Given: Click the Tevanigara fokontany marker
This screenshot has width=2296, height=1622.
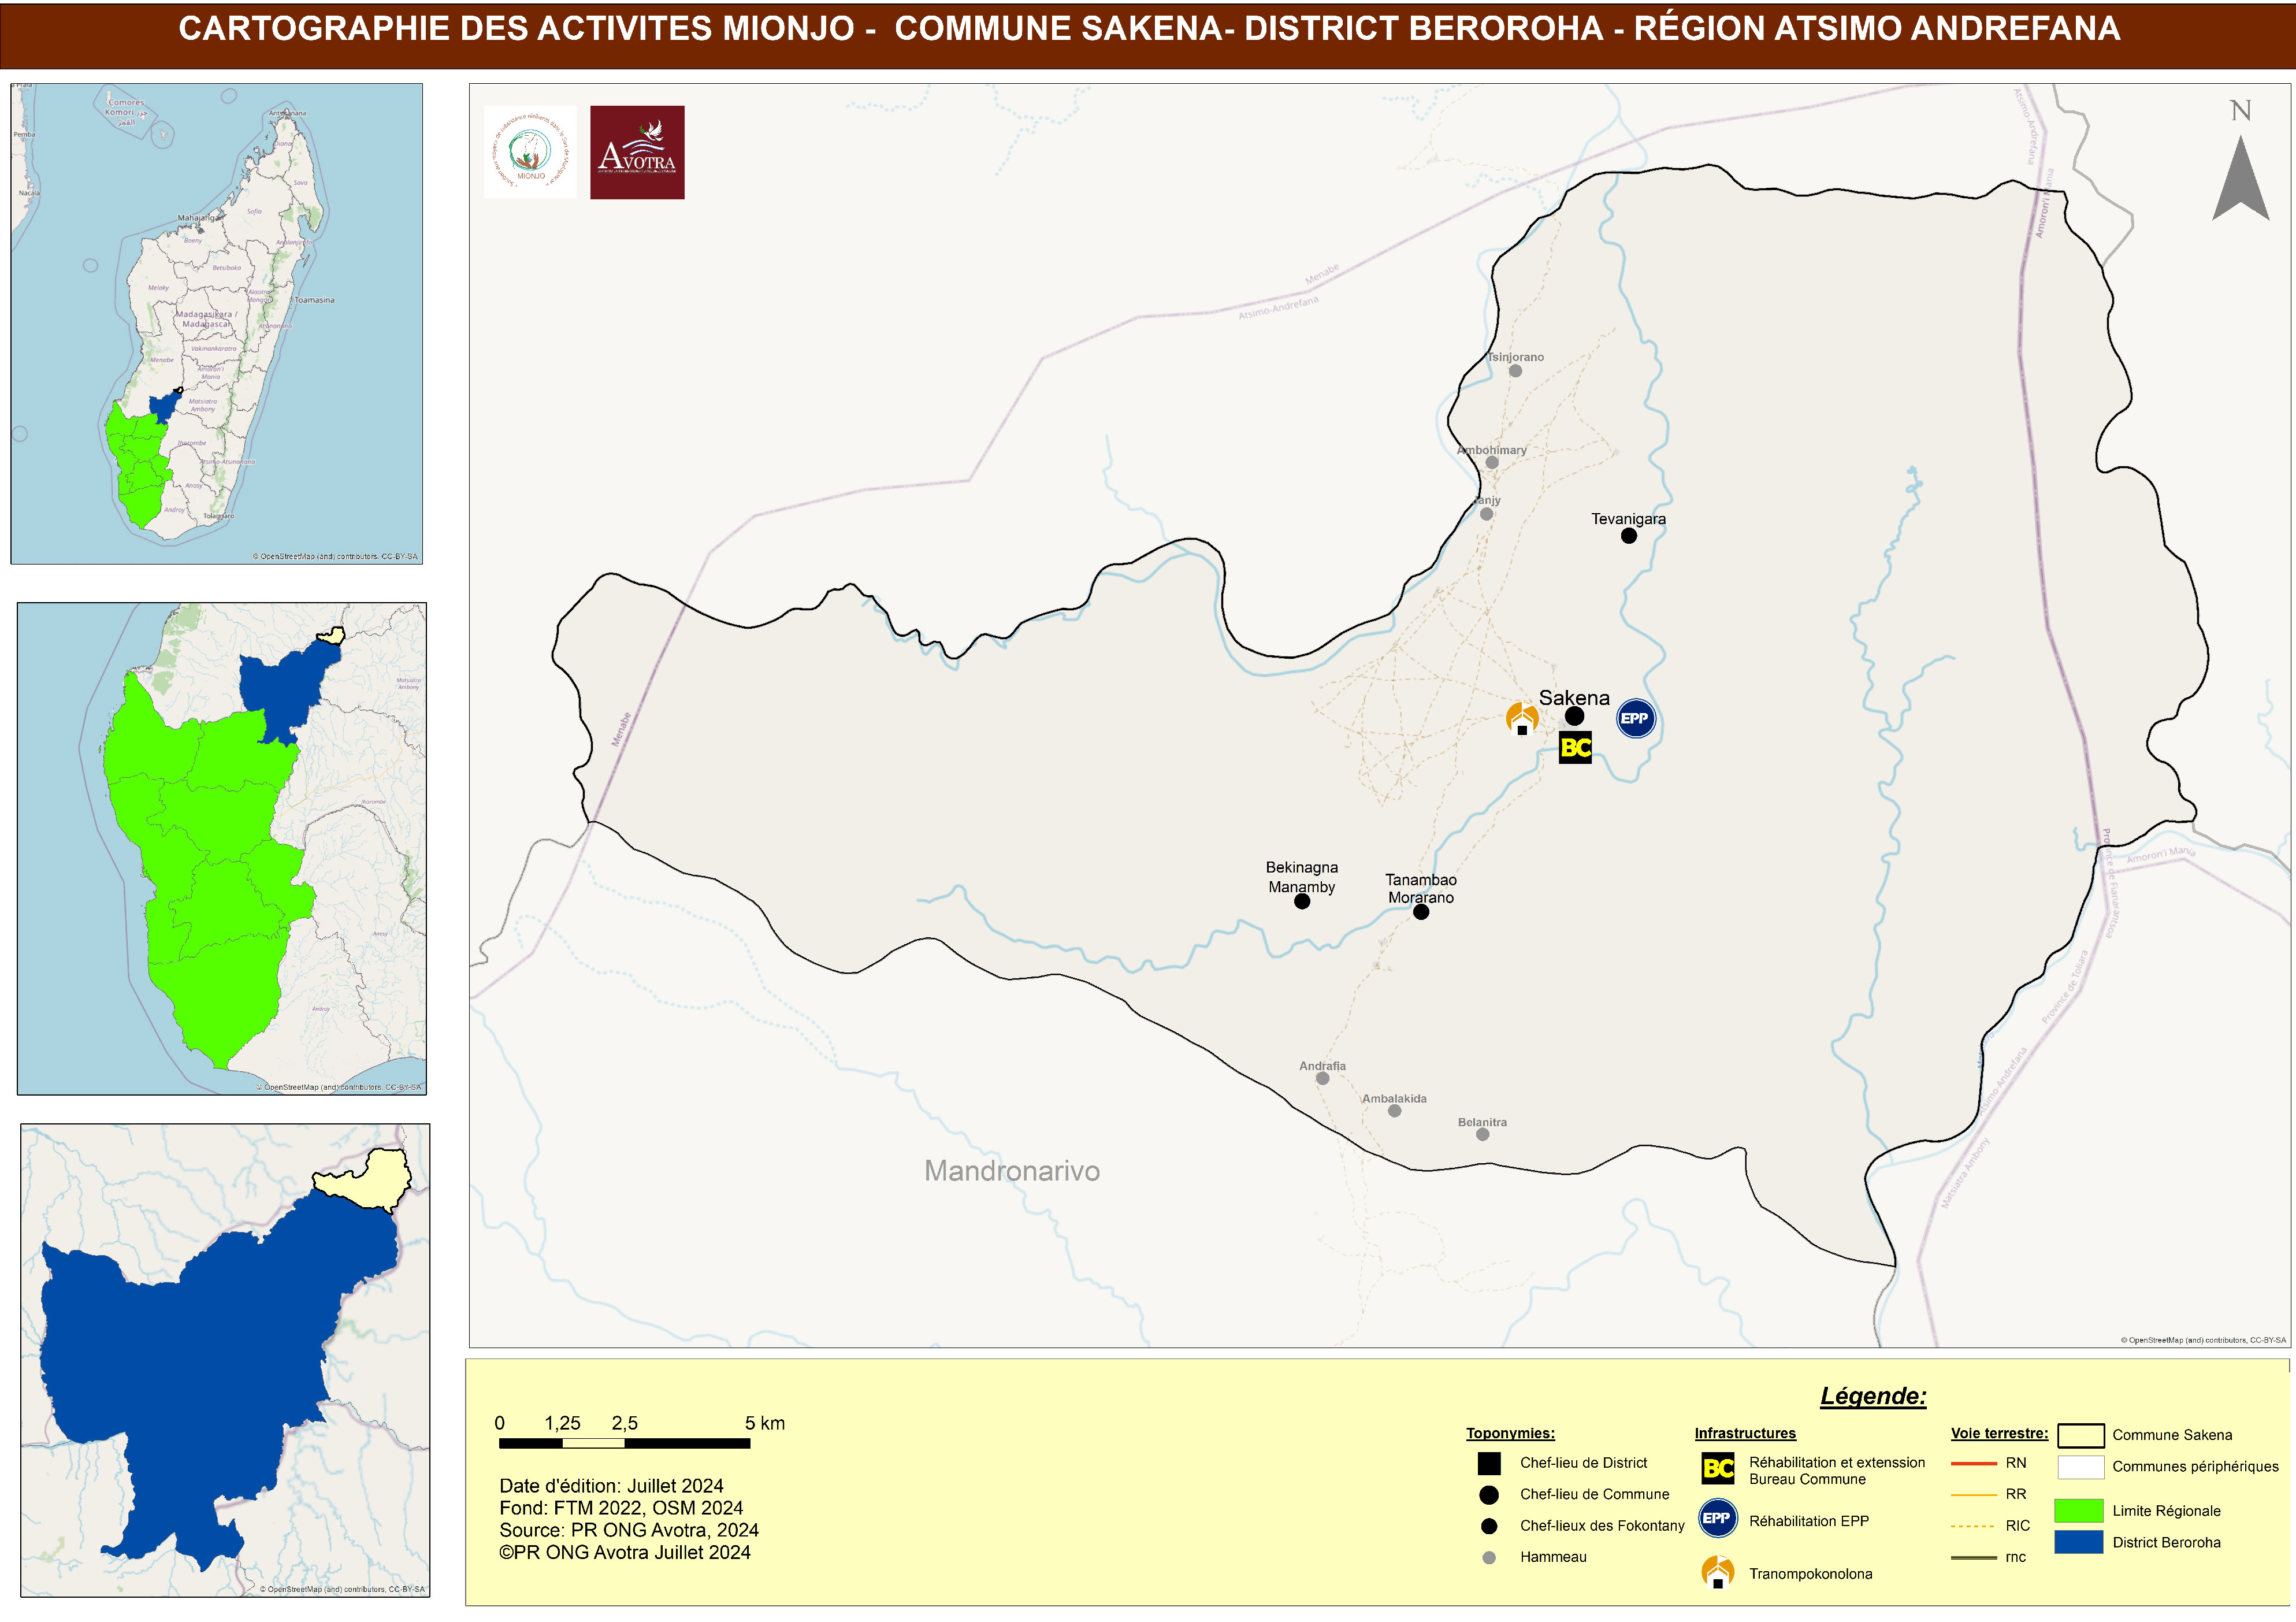Looking at the screenshot, I should point(1629,536).
